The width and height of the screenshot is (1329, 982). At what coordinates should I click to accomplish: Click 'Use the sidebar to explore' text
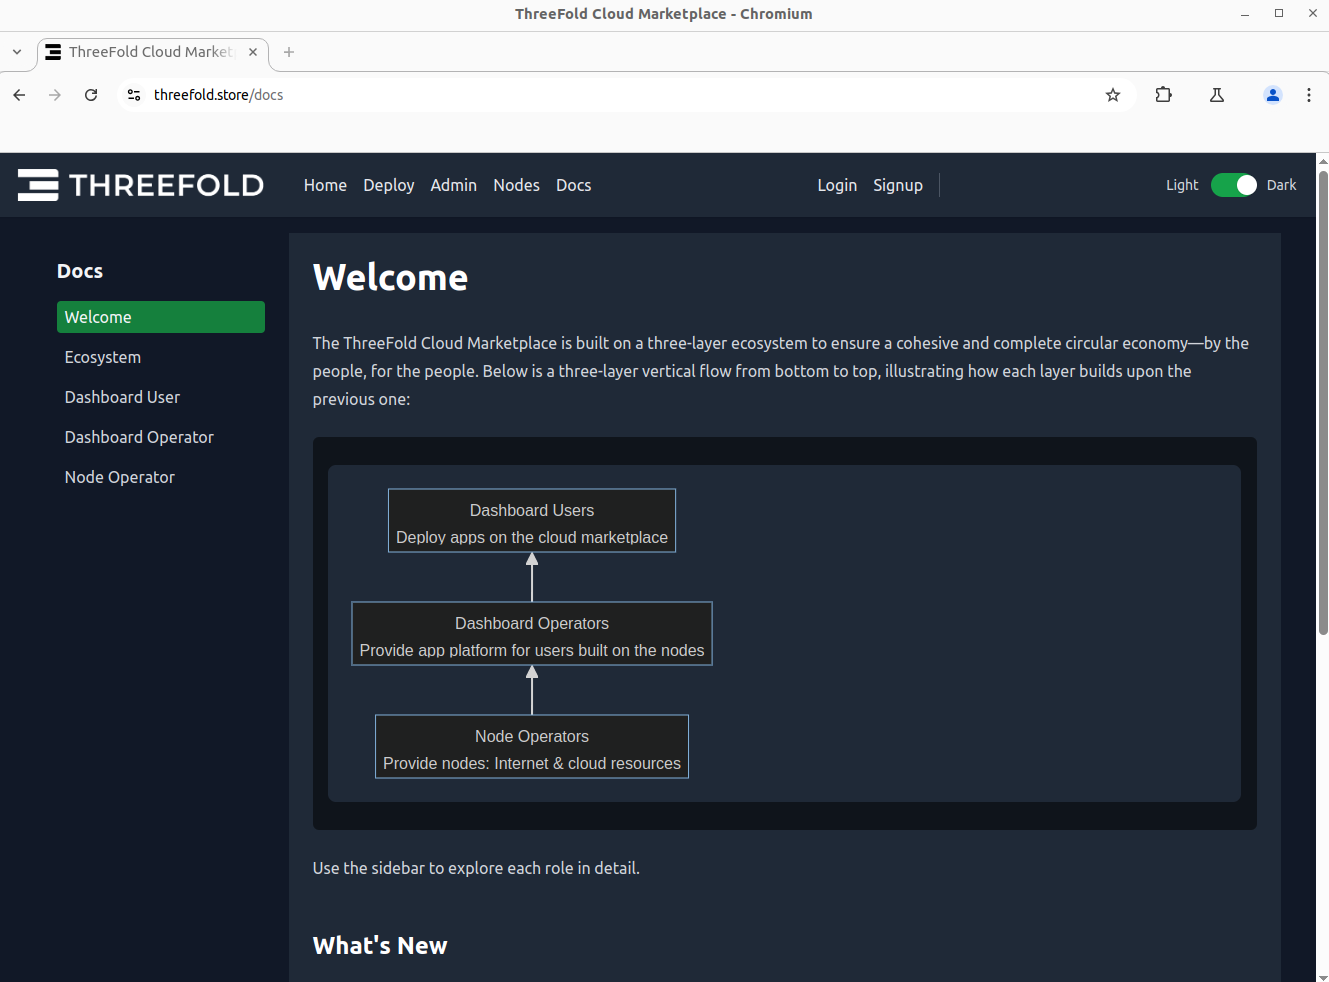476,868
